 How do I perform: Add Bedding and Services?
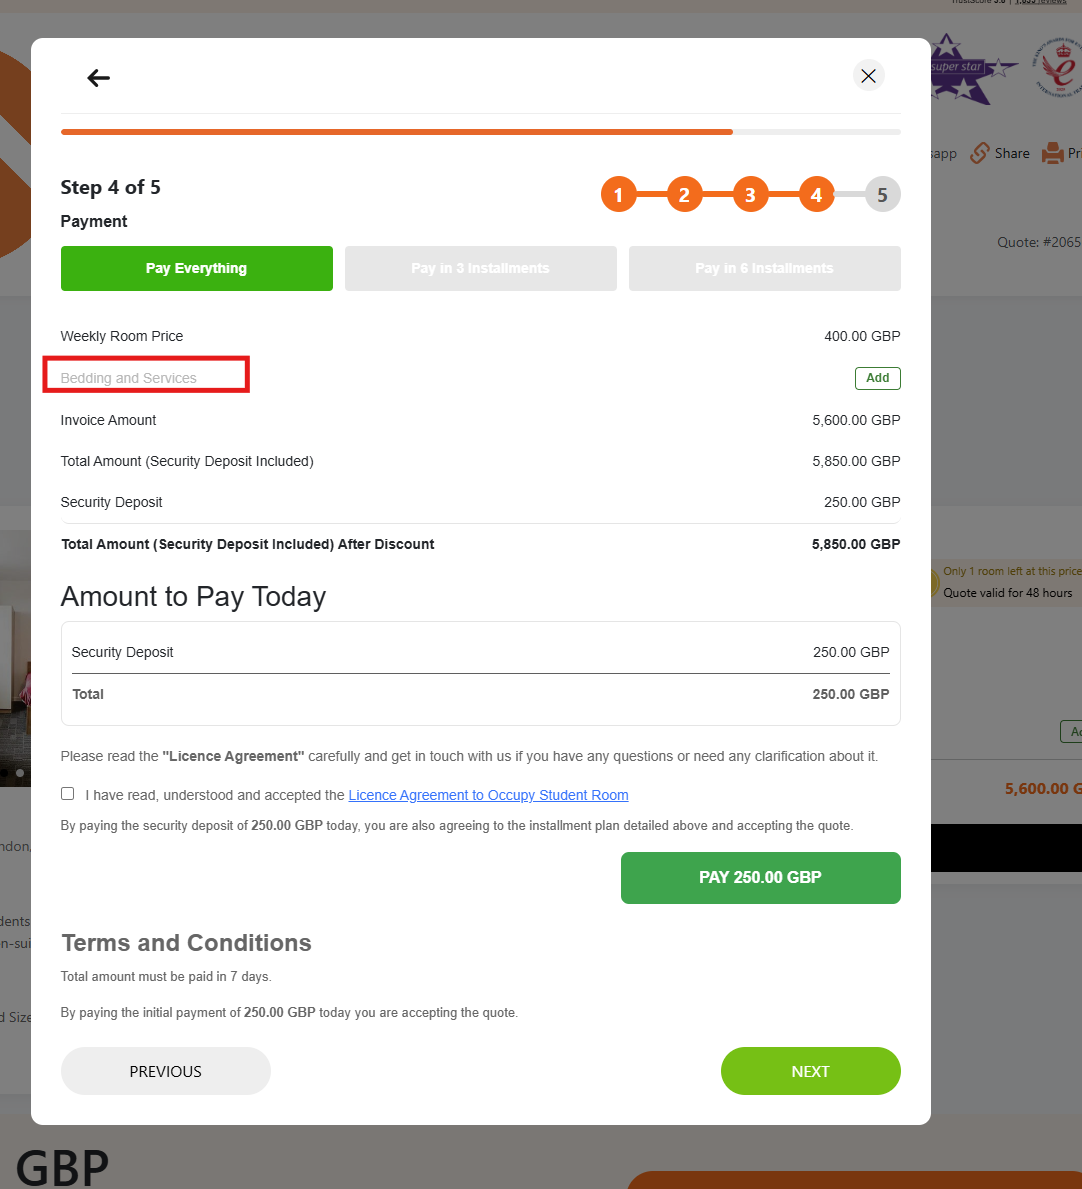(x=877, y=378)
